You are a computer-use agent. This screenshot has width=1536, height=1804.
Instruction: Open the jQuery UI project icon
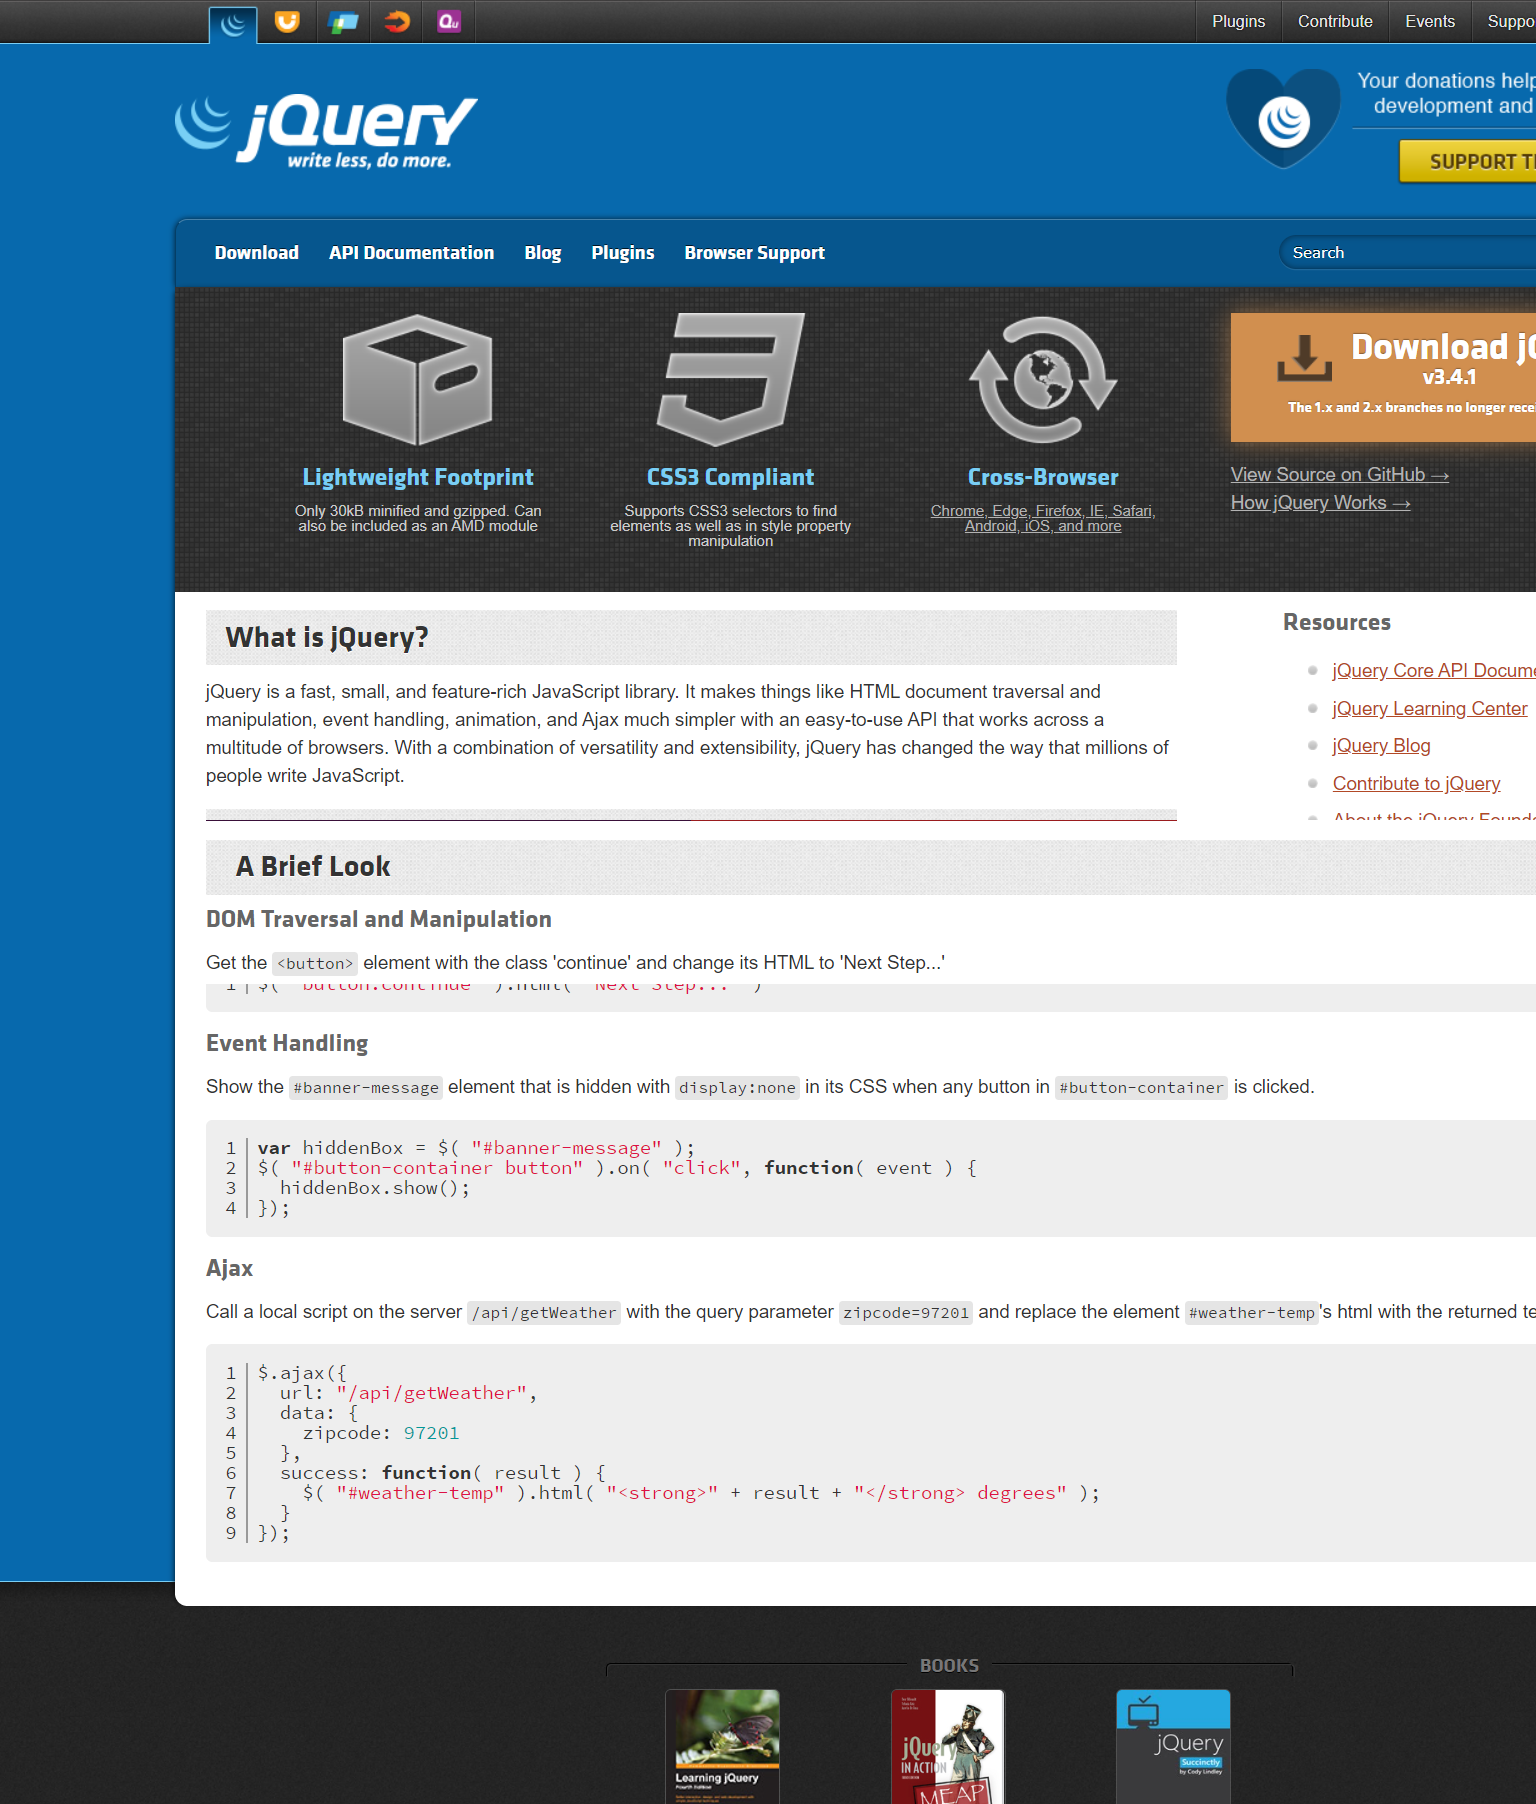[x=287, y=21]
